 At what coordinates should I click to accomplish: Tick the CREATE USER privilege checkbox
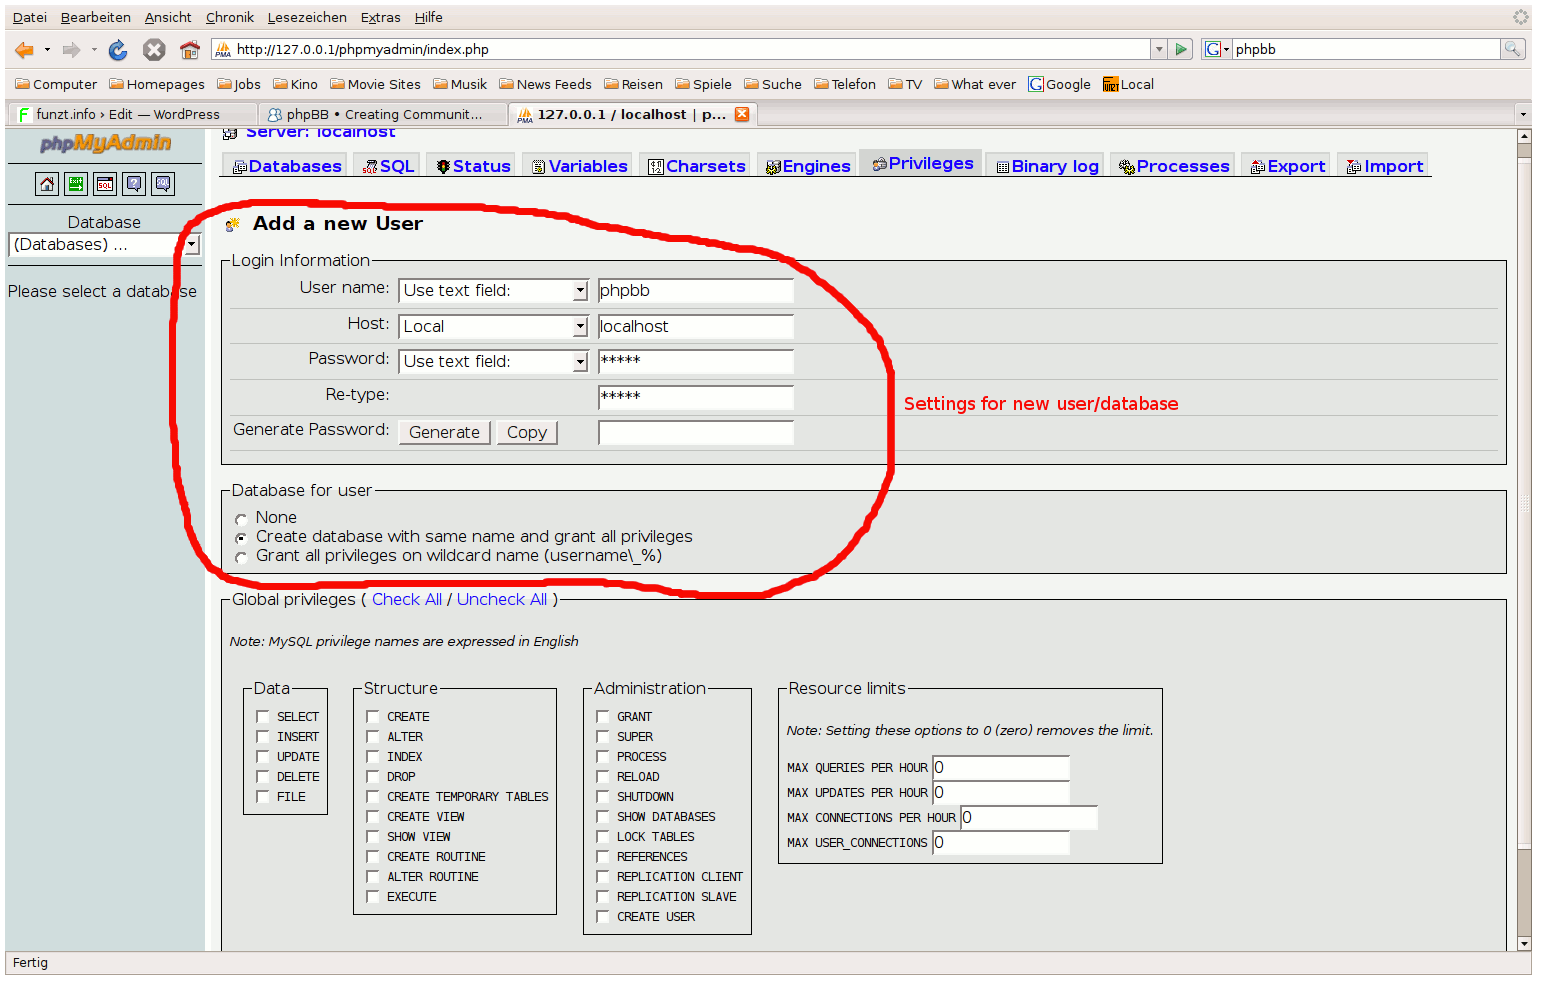click(603, 917)
